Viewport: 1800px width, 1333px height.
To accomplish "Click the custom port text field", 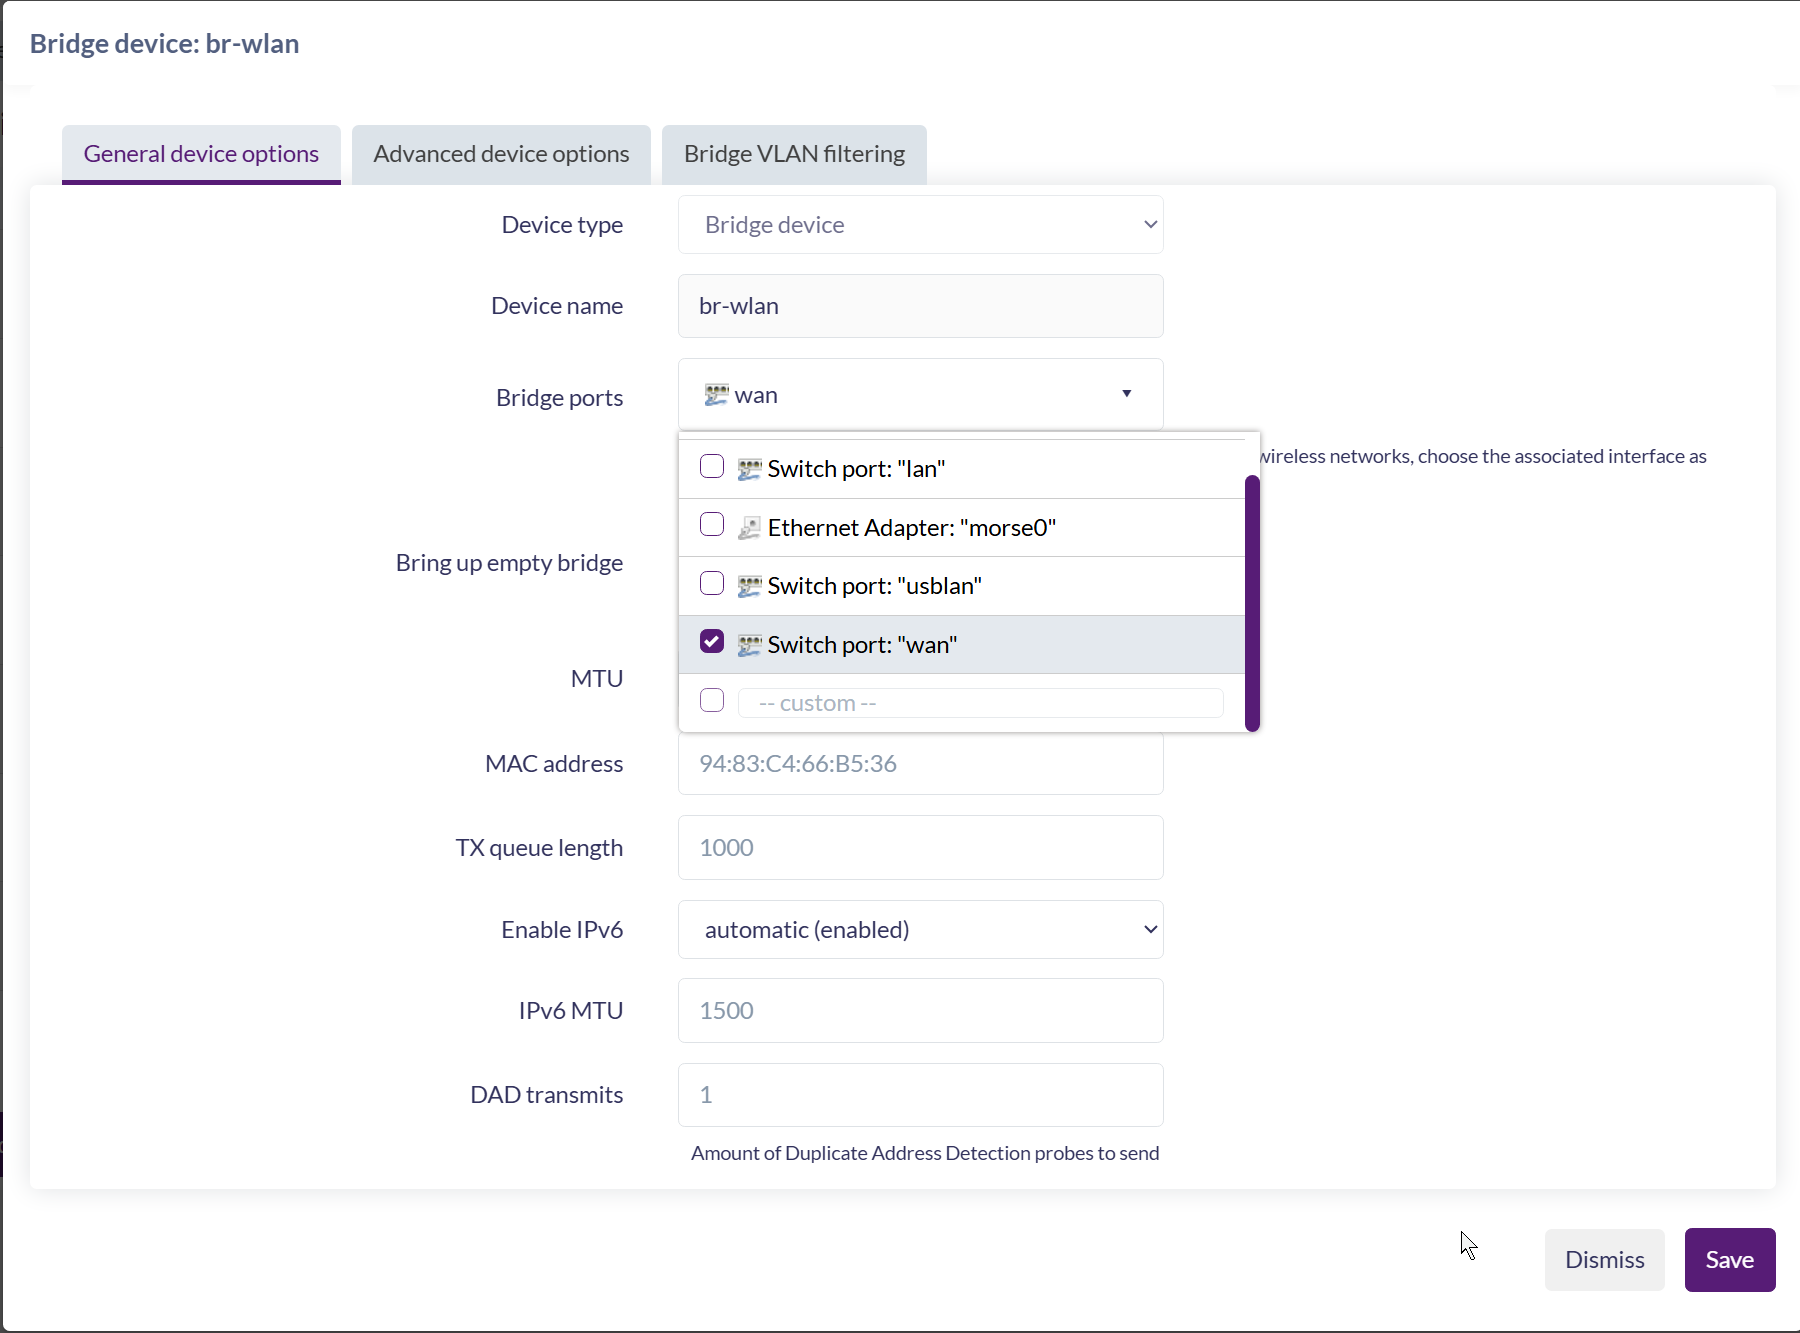I will click(x=980, y=703).
